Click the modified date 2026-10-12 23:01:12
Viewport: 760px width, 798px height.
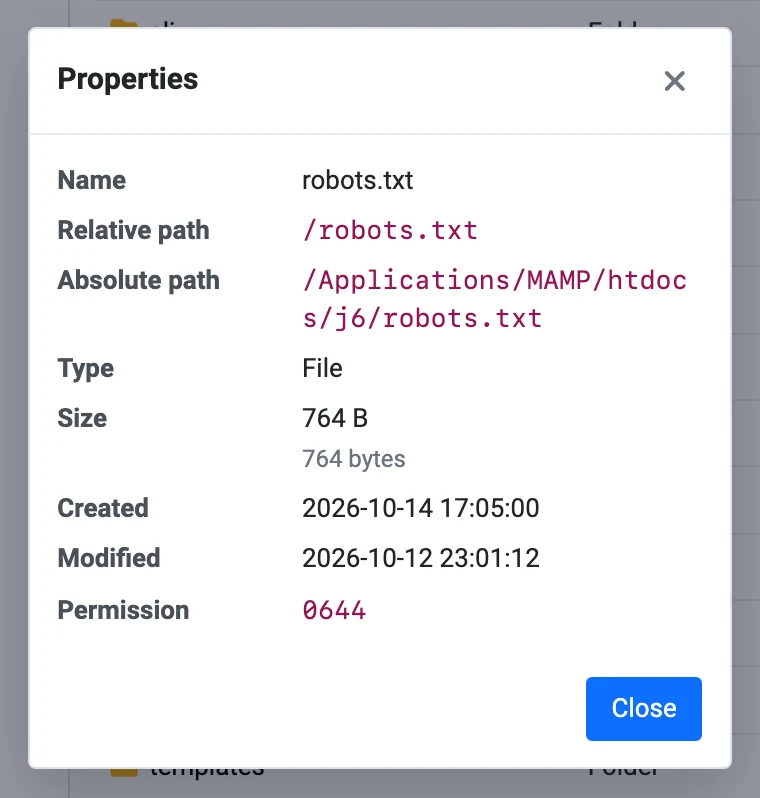tap(420, 558)
